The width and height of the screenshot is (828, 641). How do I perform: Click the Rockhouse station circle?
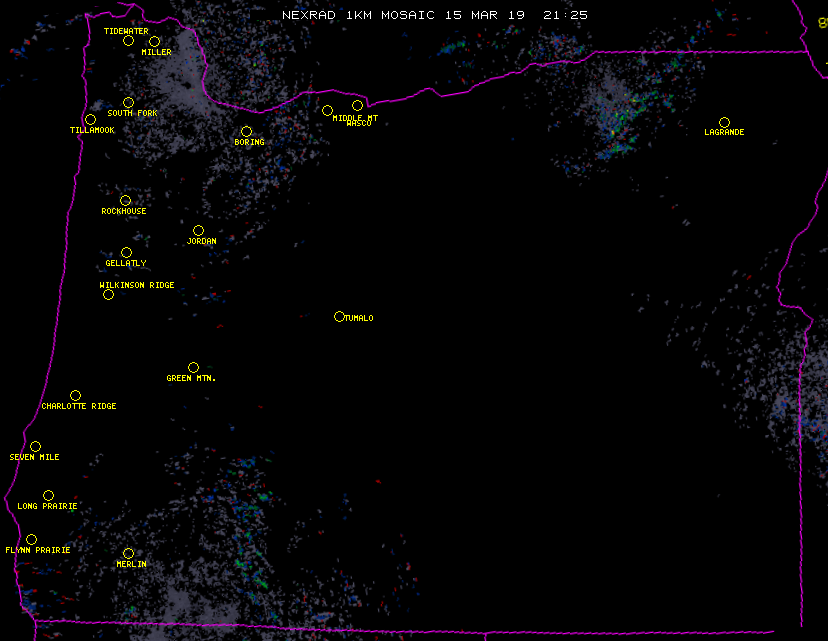pos(125,201)
